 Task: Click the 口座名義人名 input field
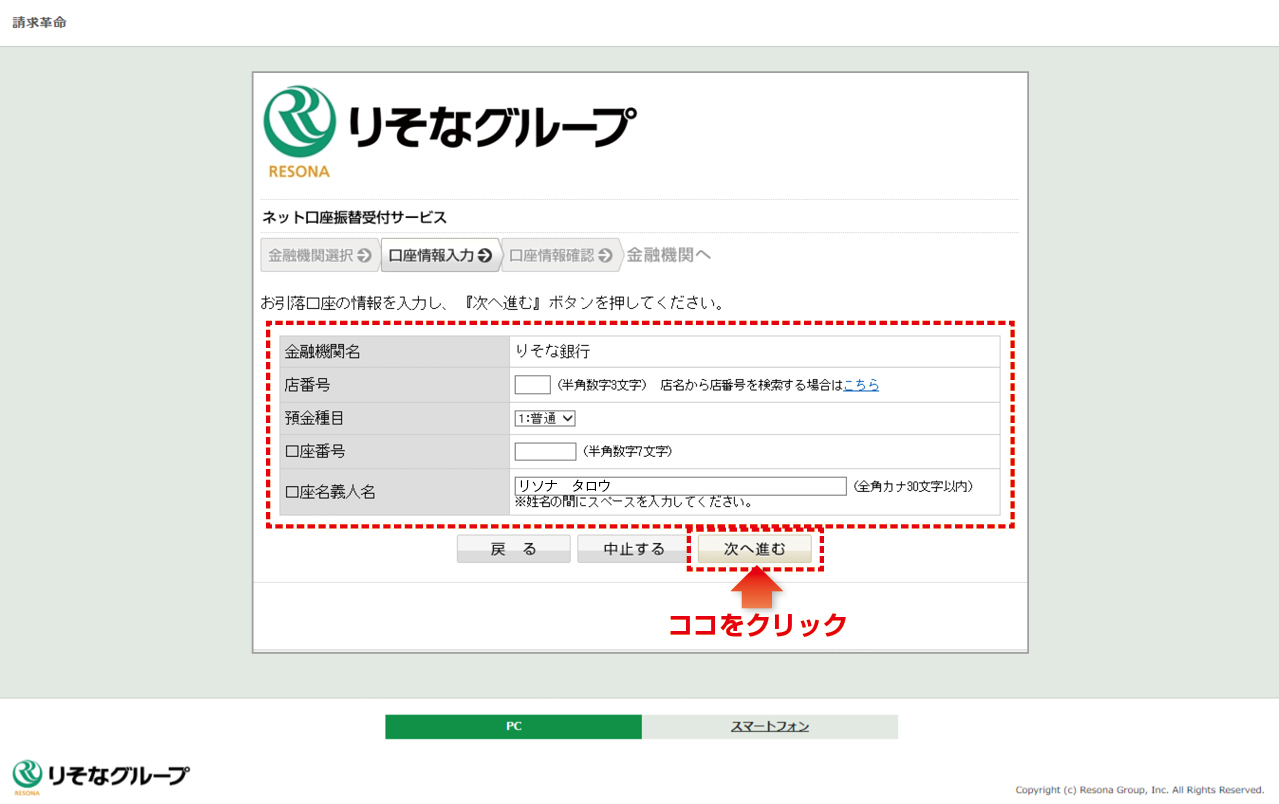[x=680, y=486]
